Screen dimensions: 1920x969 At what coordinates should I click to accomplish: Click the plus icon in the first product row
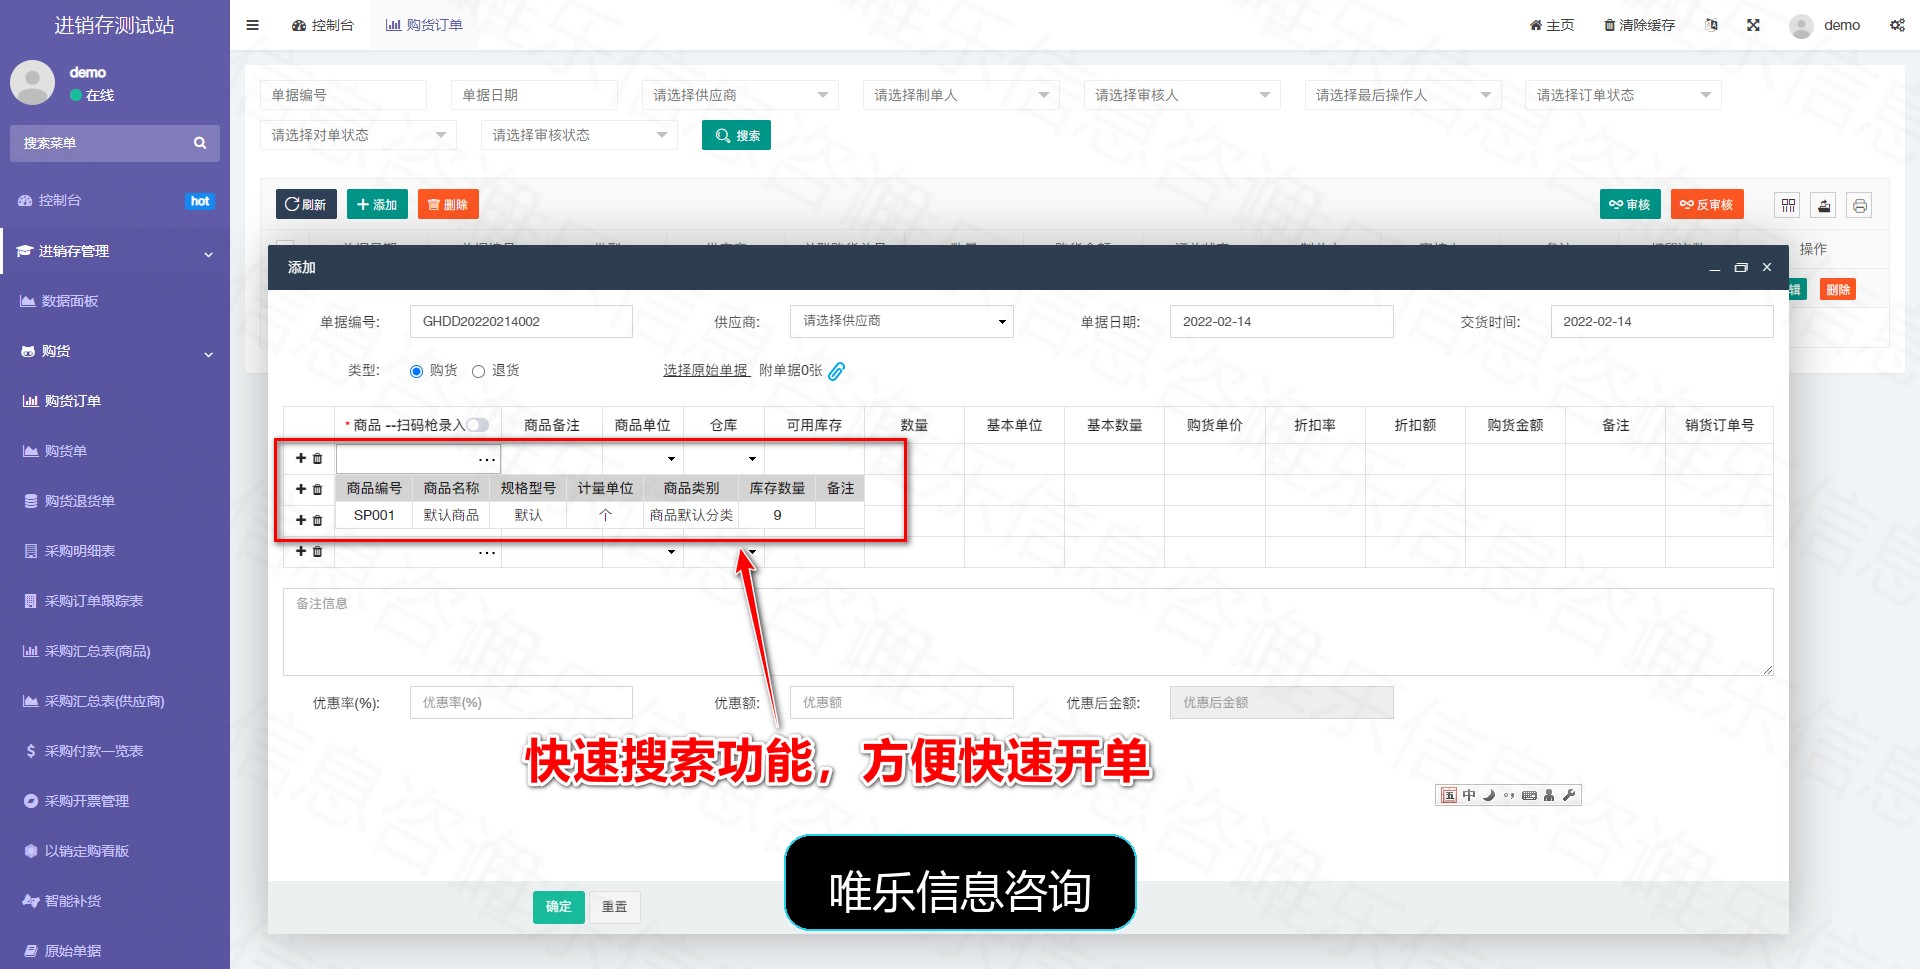[x=301, y=458]
